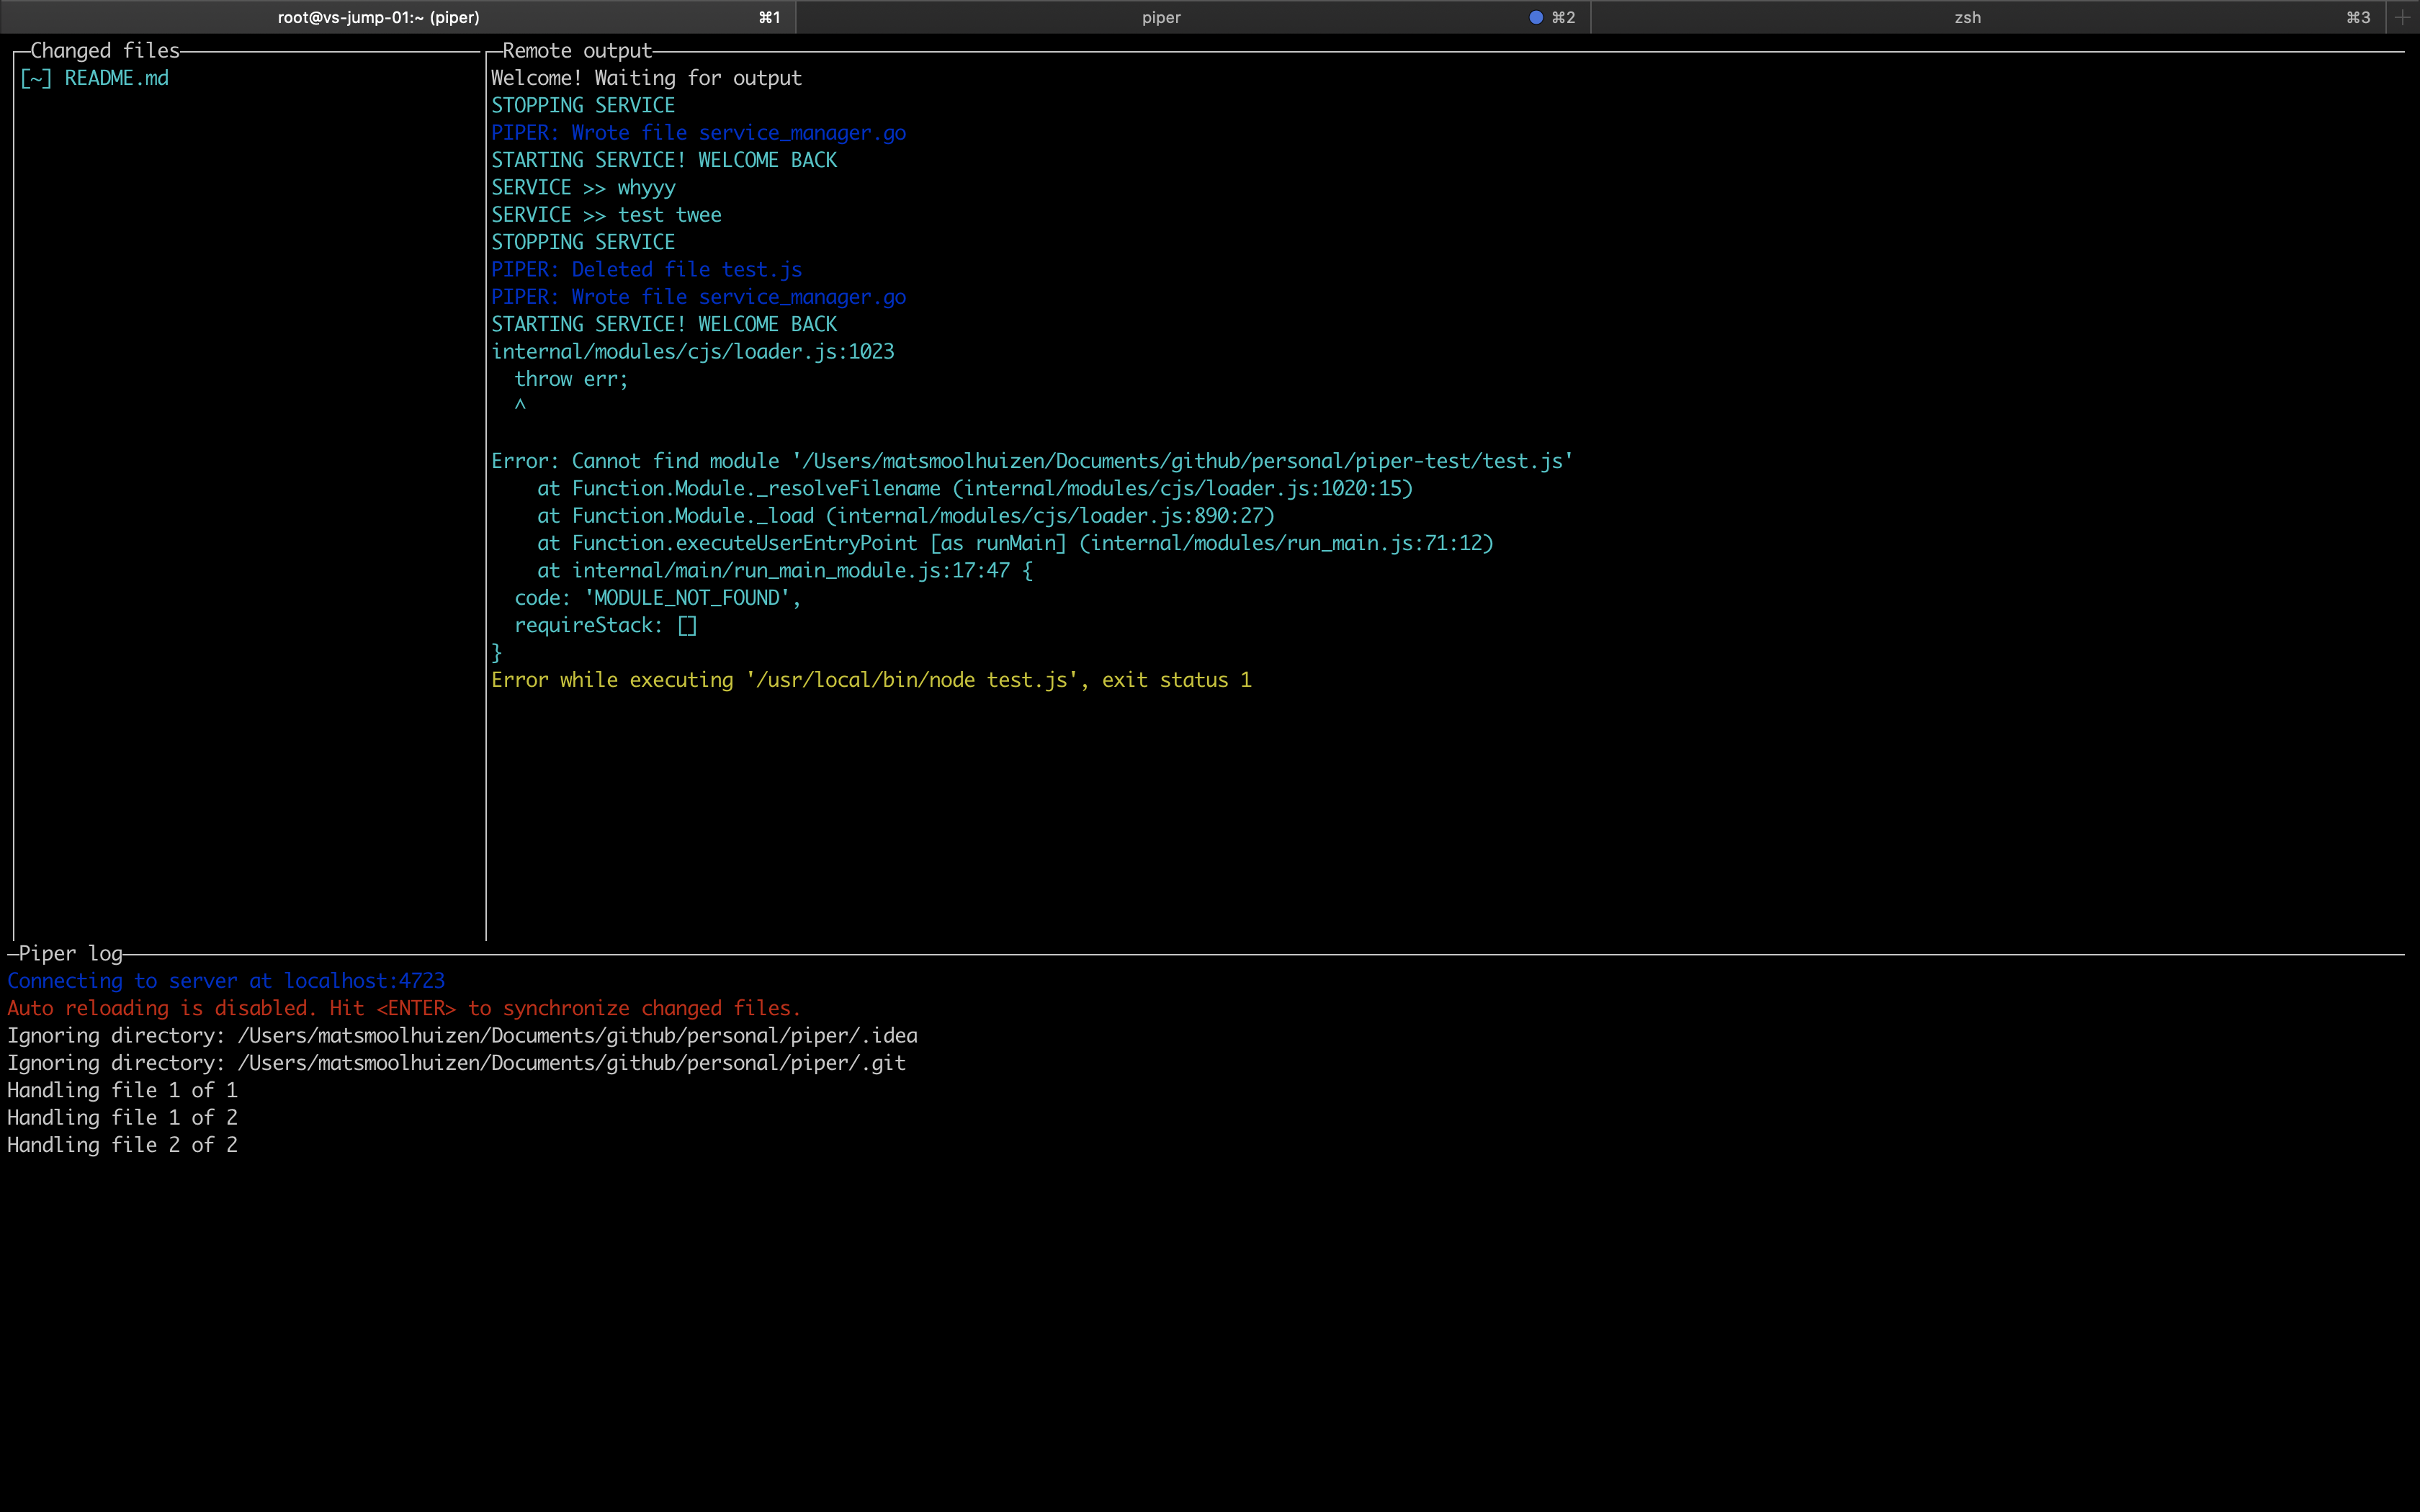Click the [~] modified marker beside README.md
The width and height of the screenshot is (2420, 1512).
point(36,78)
